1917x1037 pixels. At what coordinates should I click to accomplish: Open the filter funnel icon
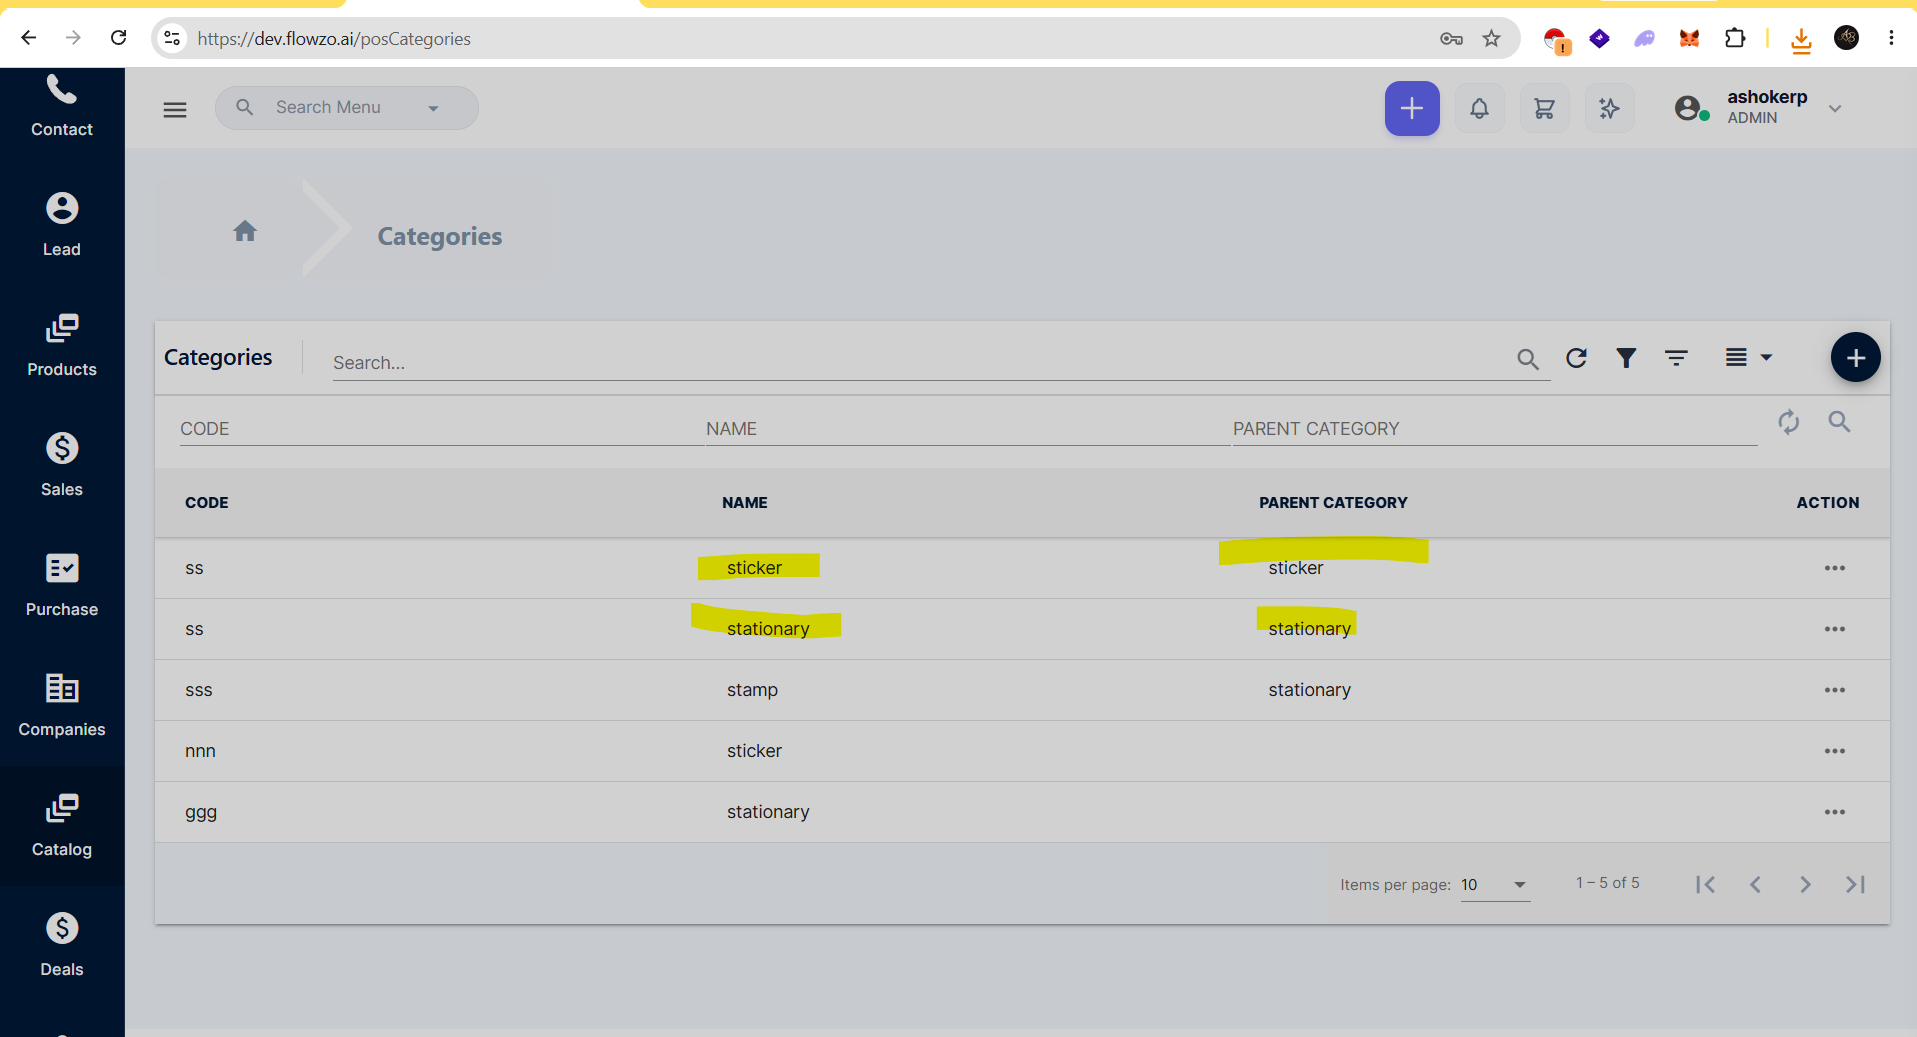1627,358
